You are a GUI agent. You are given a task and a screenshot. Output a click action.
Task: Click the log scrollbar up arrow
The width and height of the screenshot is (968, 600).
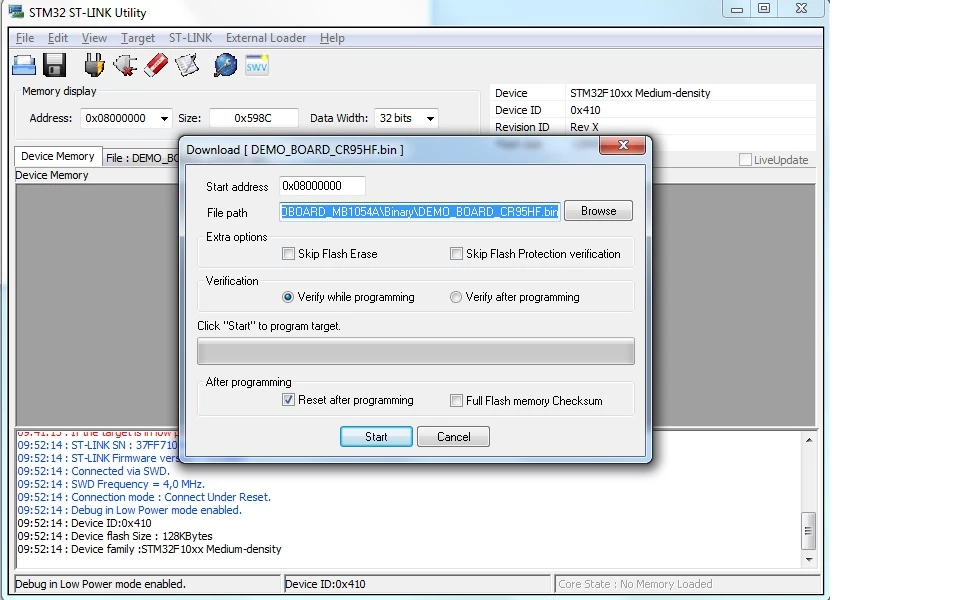809,440
